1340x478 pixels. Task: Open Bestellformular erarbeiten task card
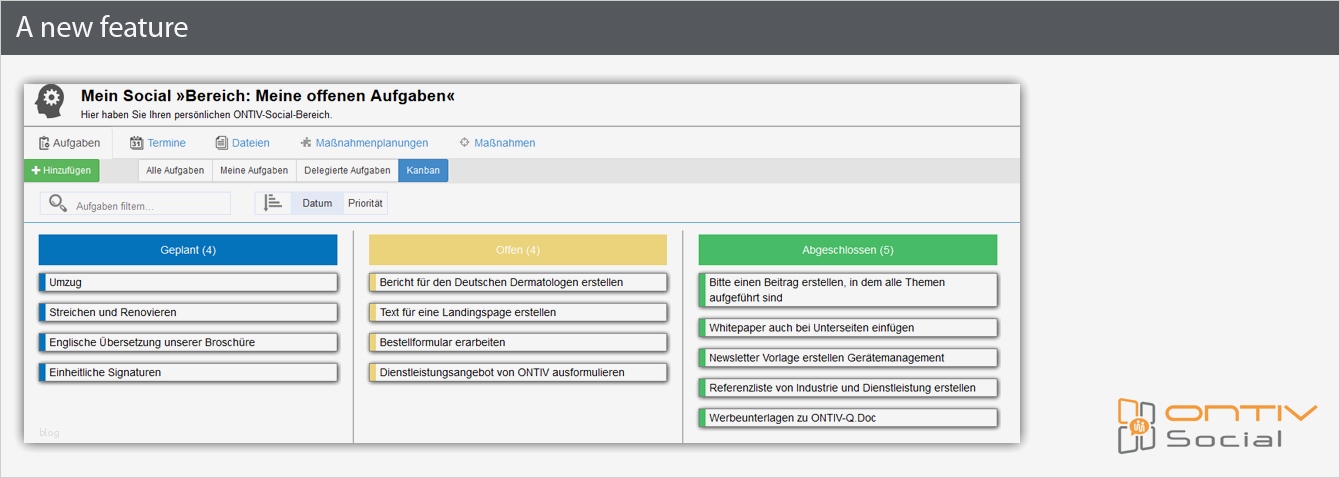coord(518,342)
